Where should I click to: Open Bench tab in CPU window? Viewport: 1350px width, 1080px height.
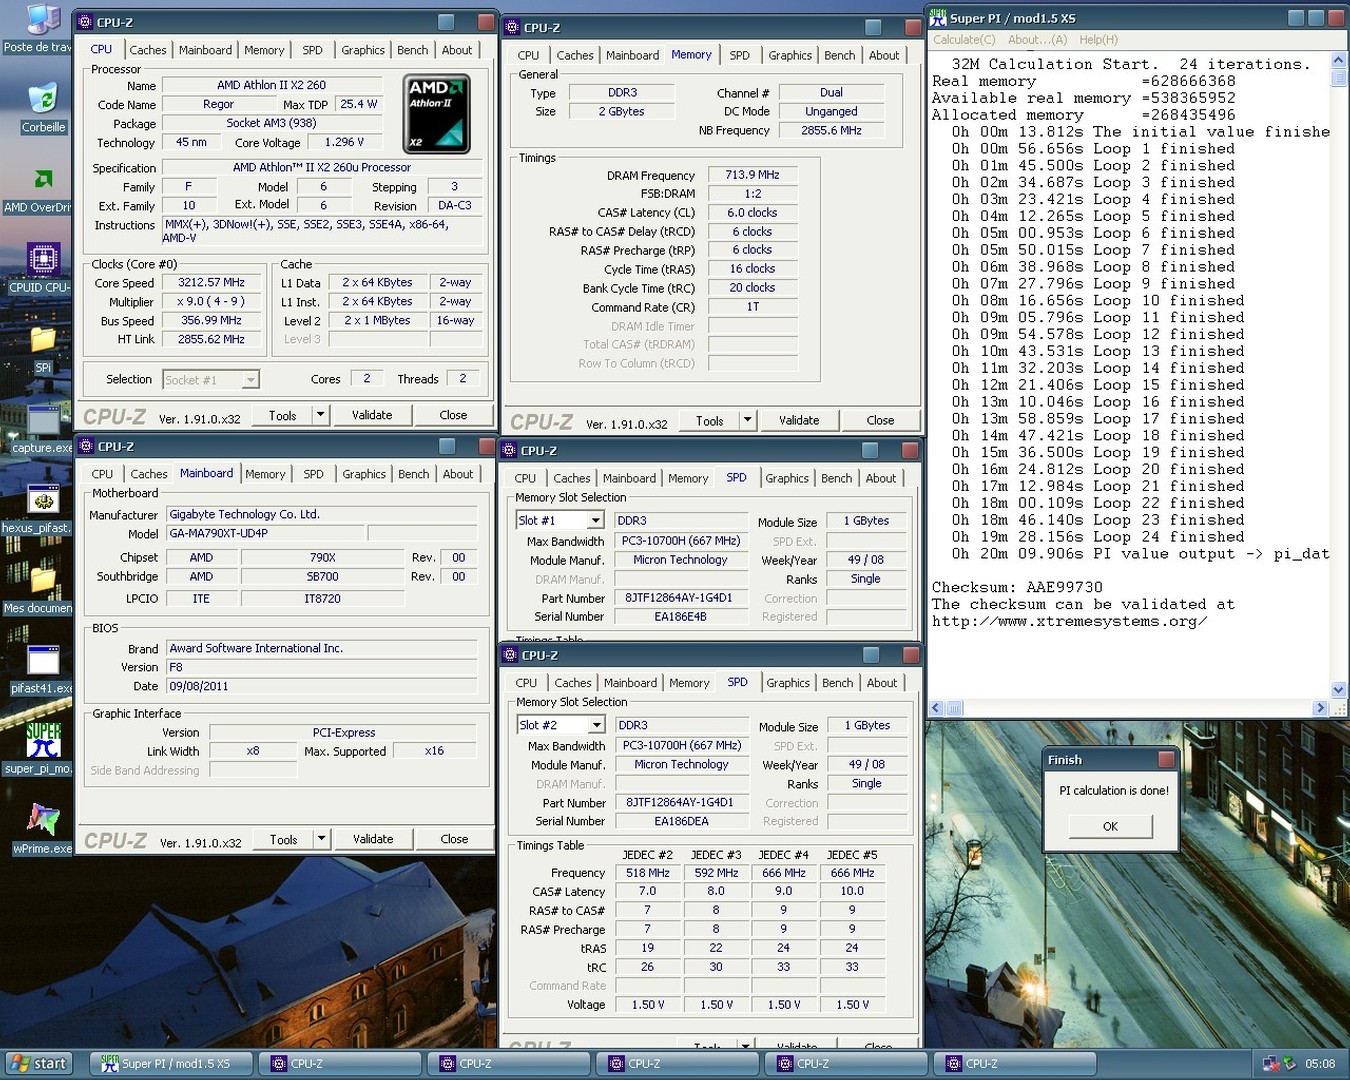(412, 50)
